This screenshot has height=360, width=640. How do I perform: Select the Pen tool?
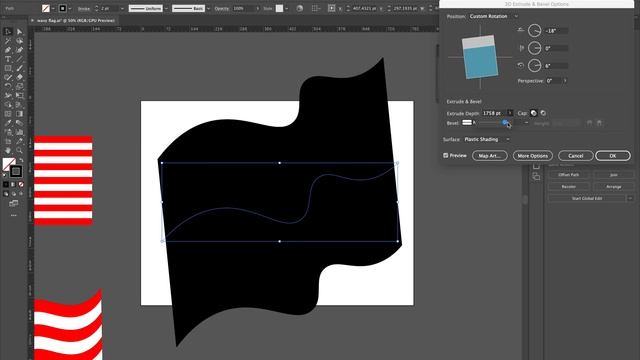click(8, 50)
